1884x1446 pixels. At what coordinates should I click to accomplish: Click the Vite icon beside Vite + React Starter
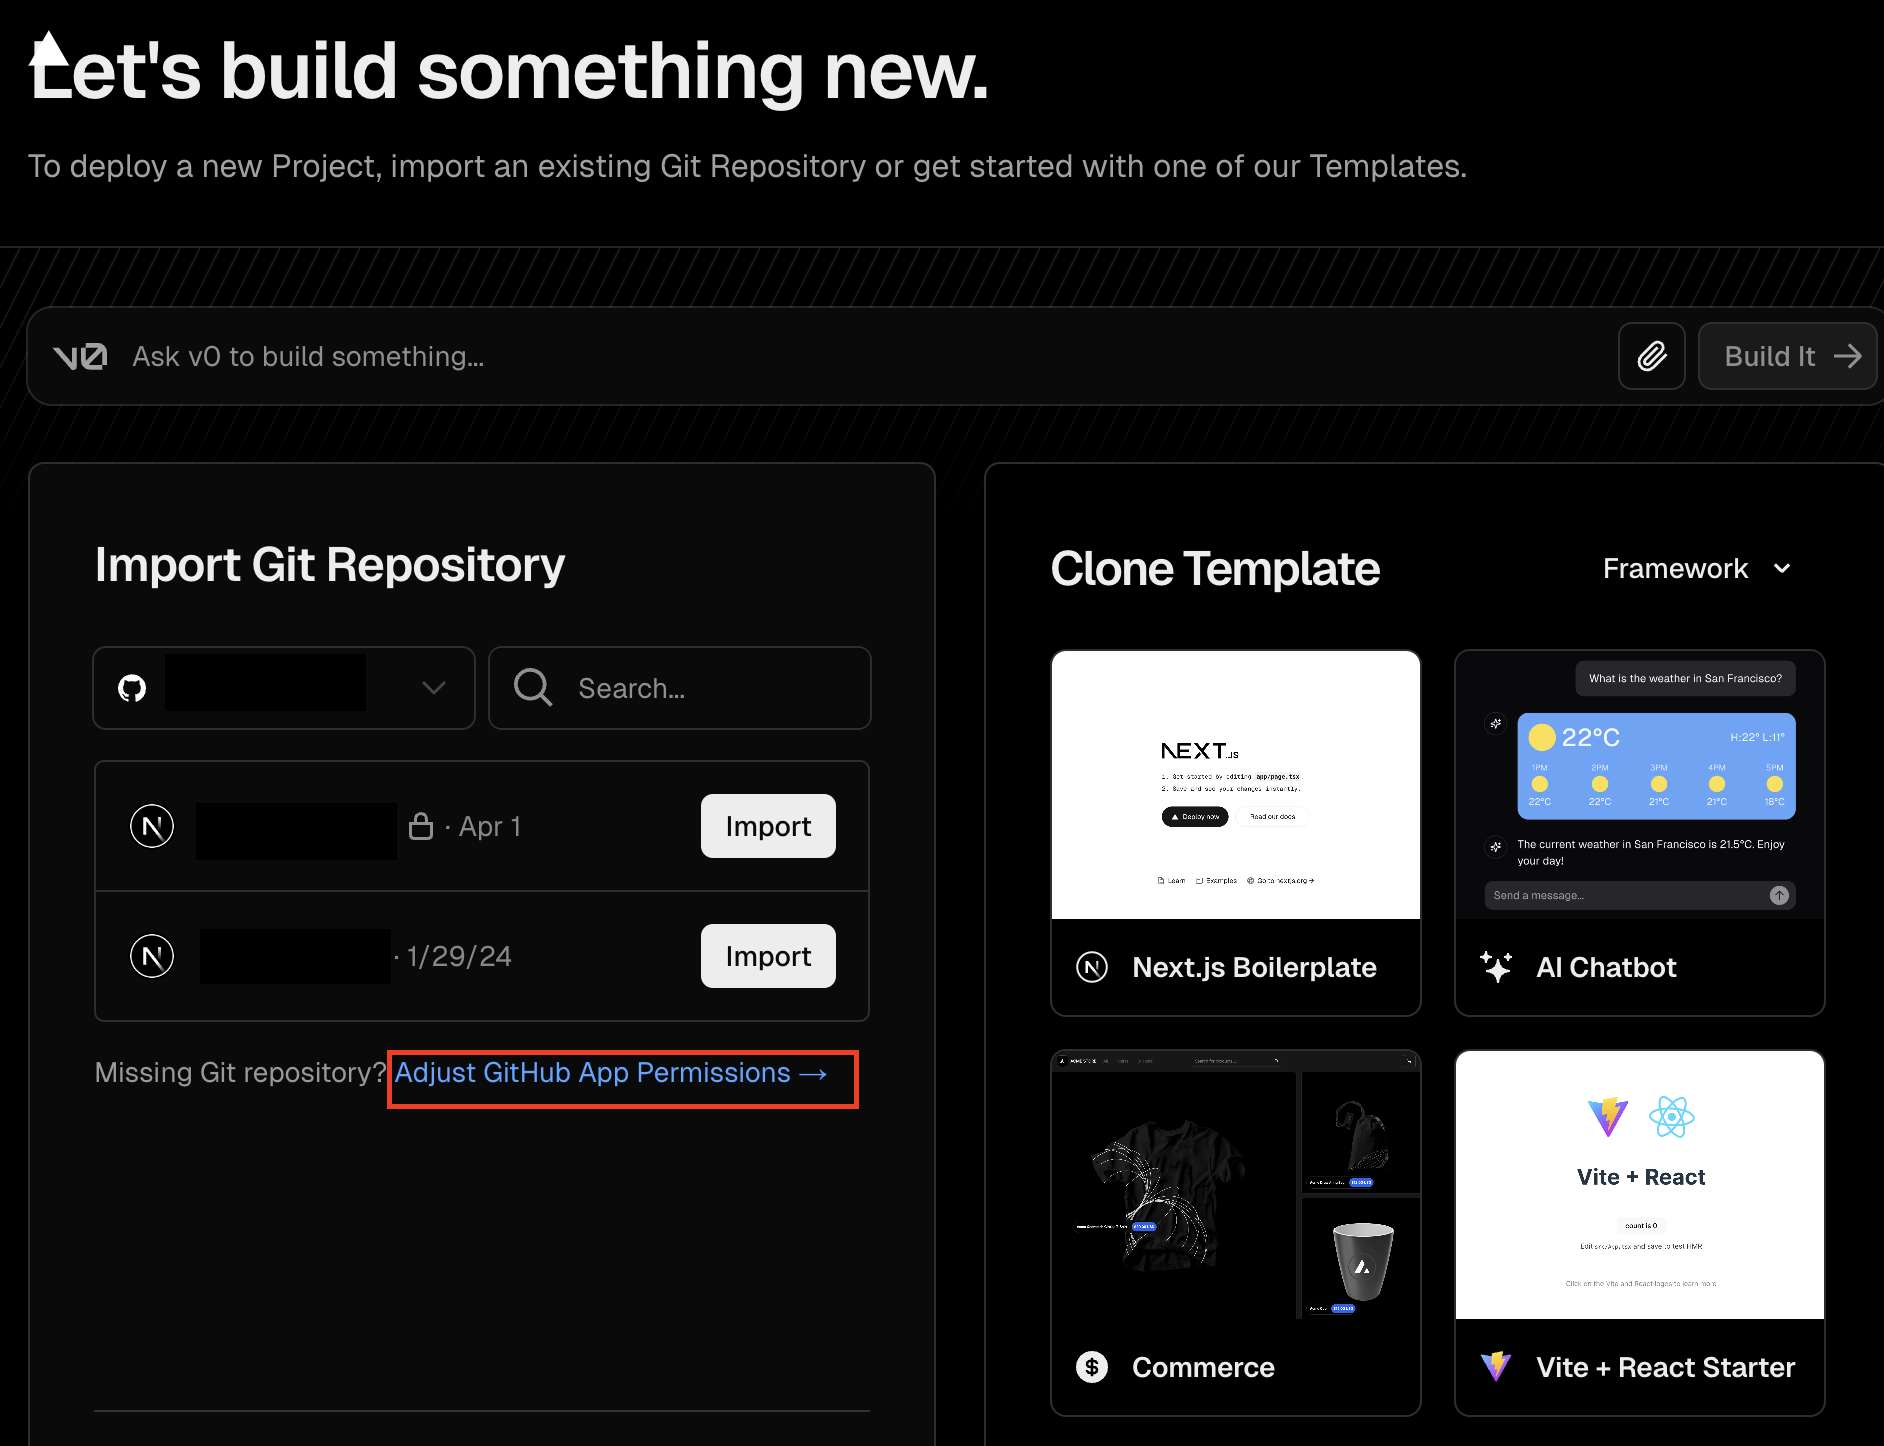coord(1496,1366)
